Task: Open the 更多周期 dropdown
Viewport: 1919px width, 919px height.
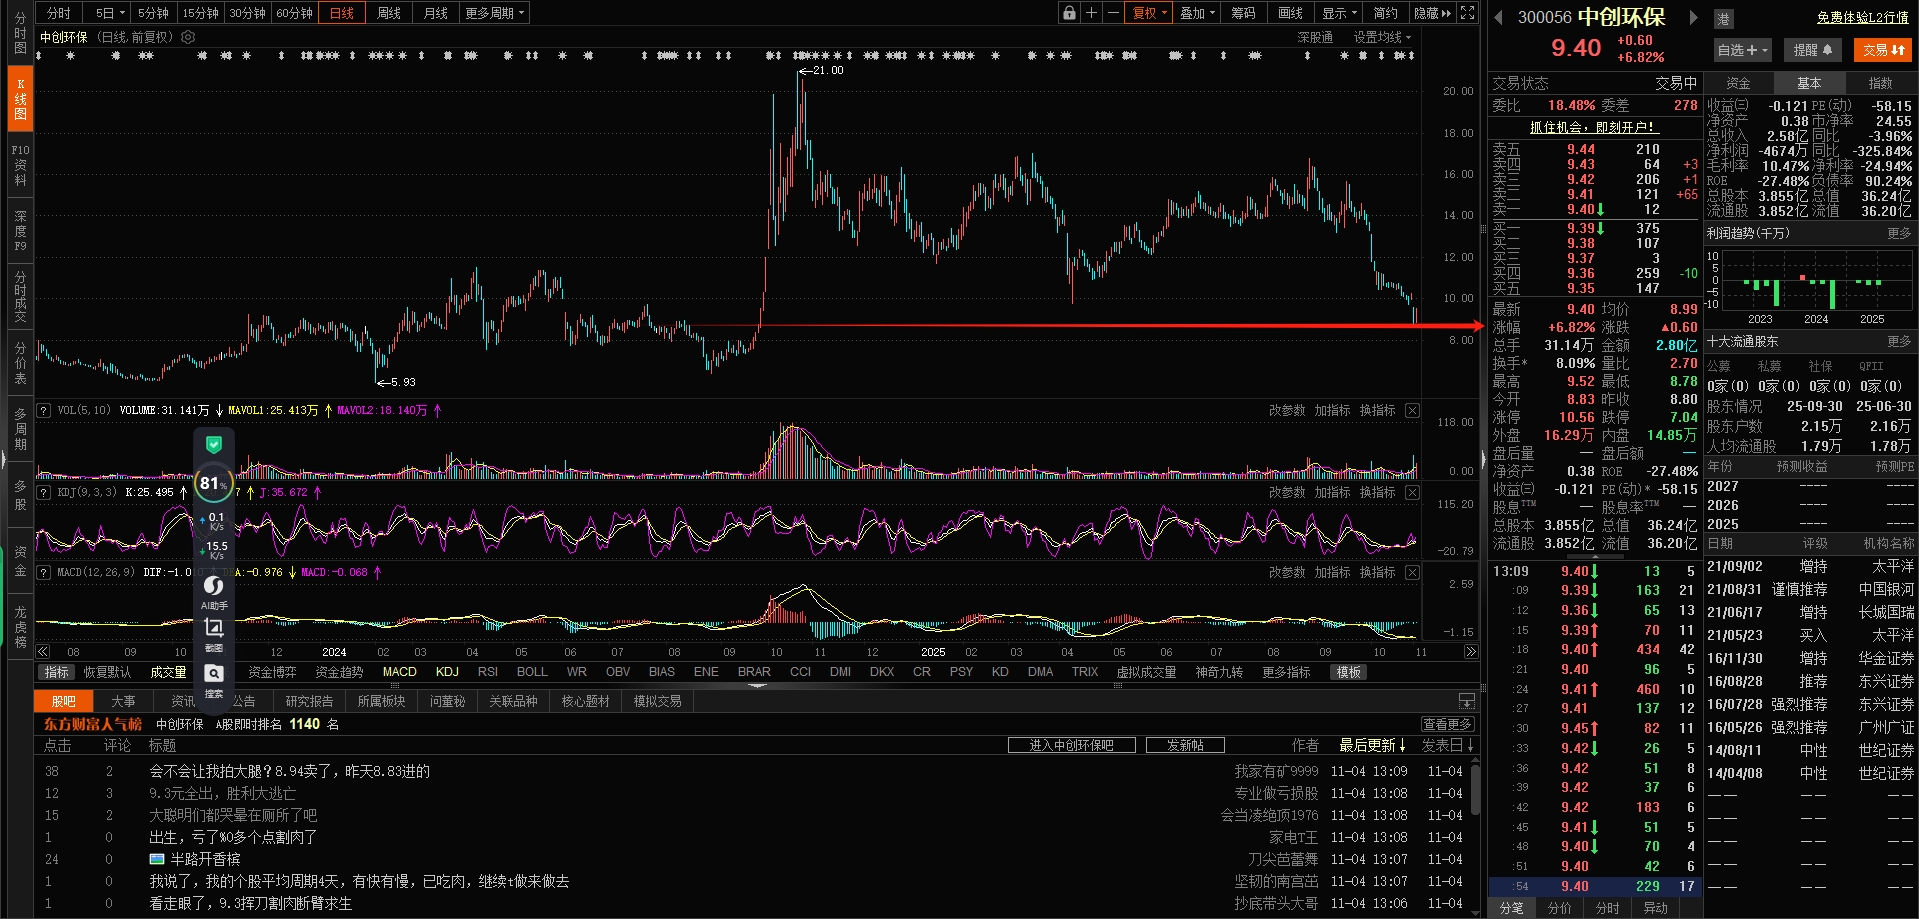Action: click(494, 13)
